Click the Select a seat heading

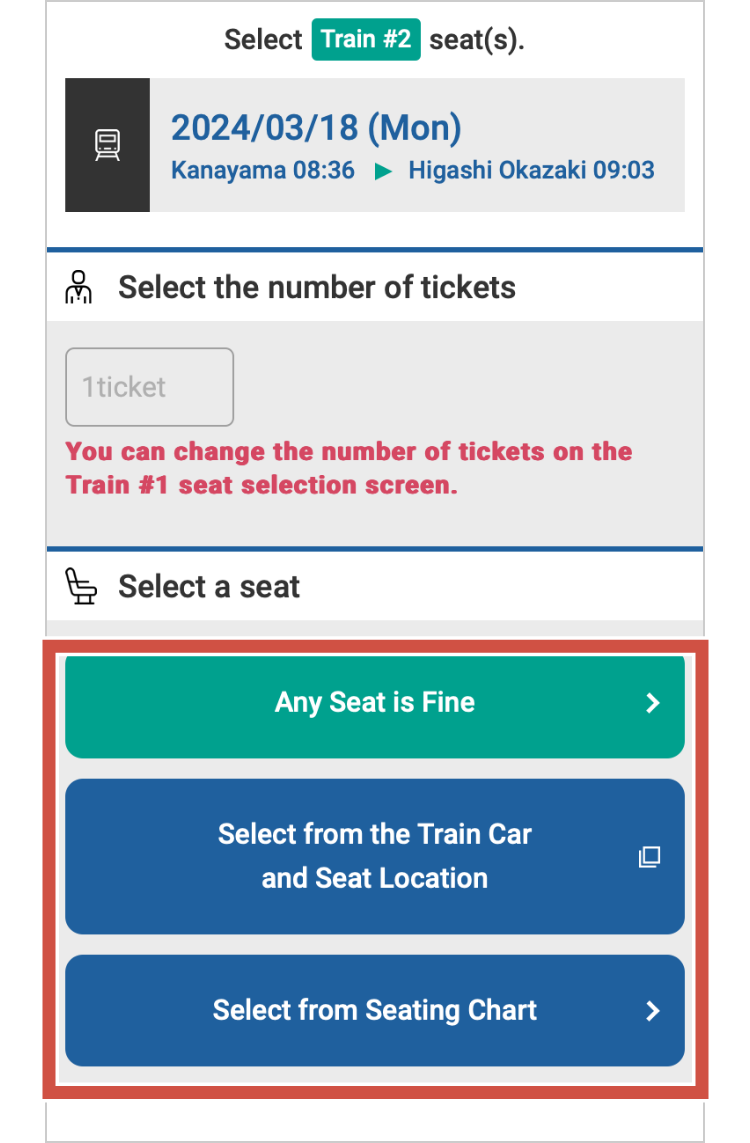(209, 586)
